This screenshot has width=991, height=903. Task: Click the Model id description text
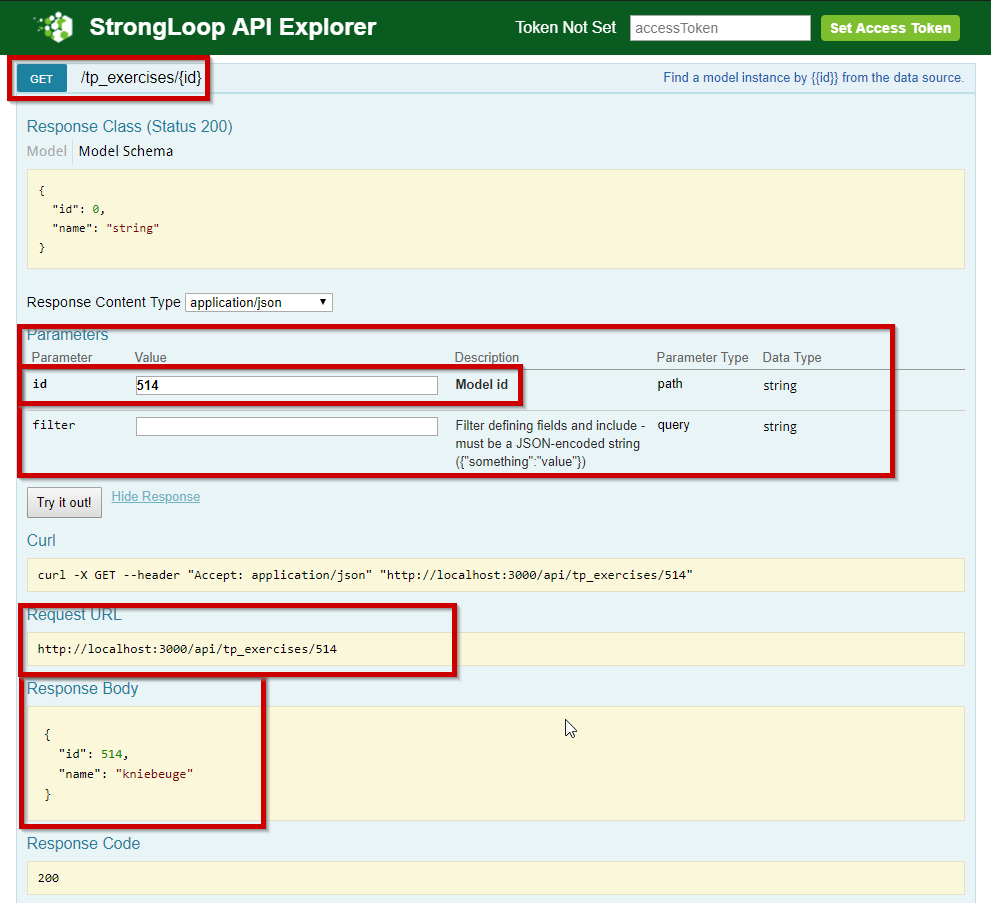pyautogui.click(x=482, y=384)
